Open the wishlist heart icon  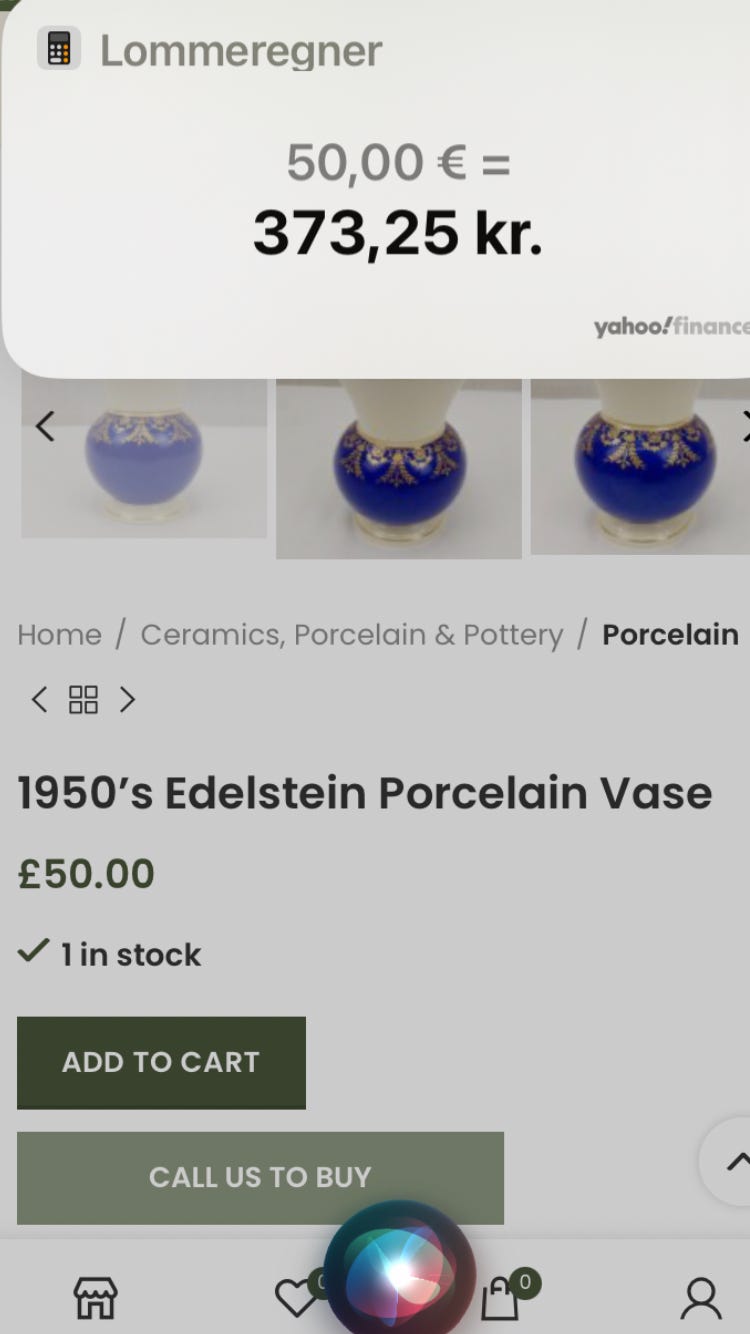(x=296, y=1298)
